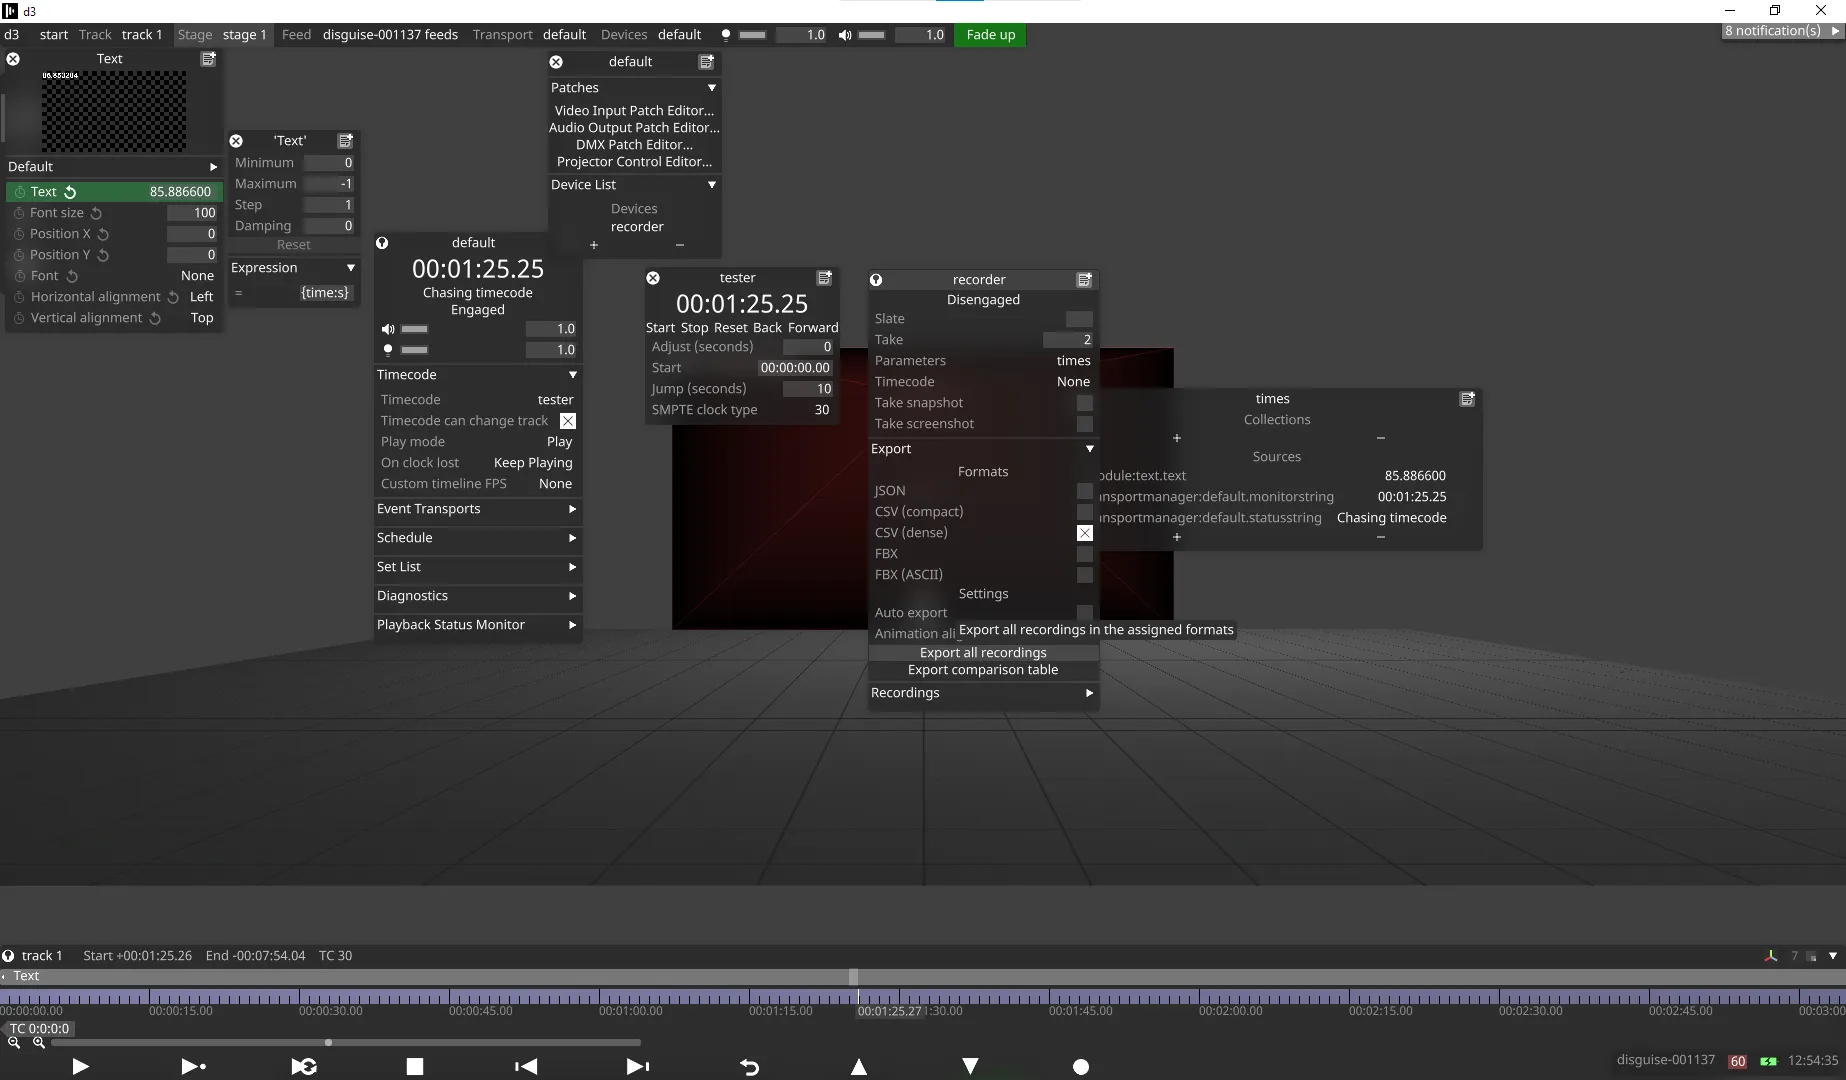Click the record circle icon
This screenshot has height=1080, width=1846.
[x=1080, y=1067]
